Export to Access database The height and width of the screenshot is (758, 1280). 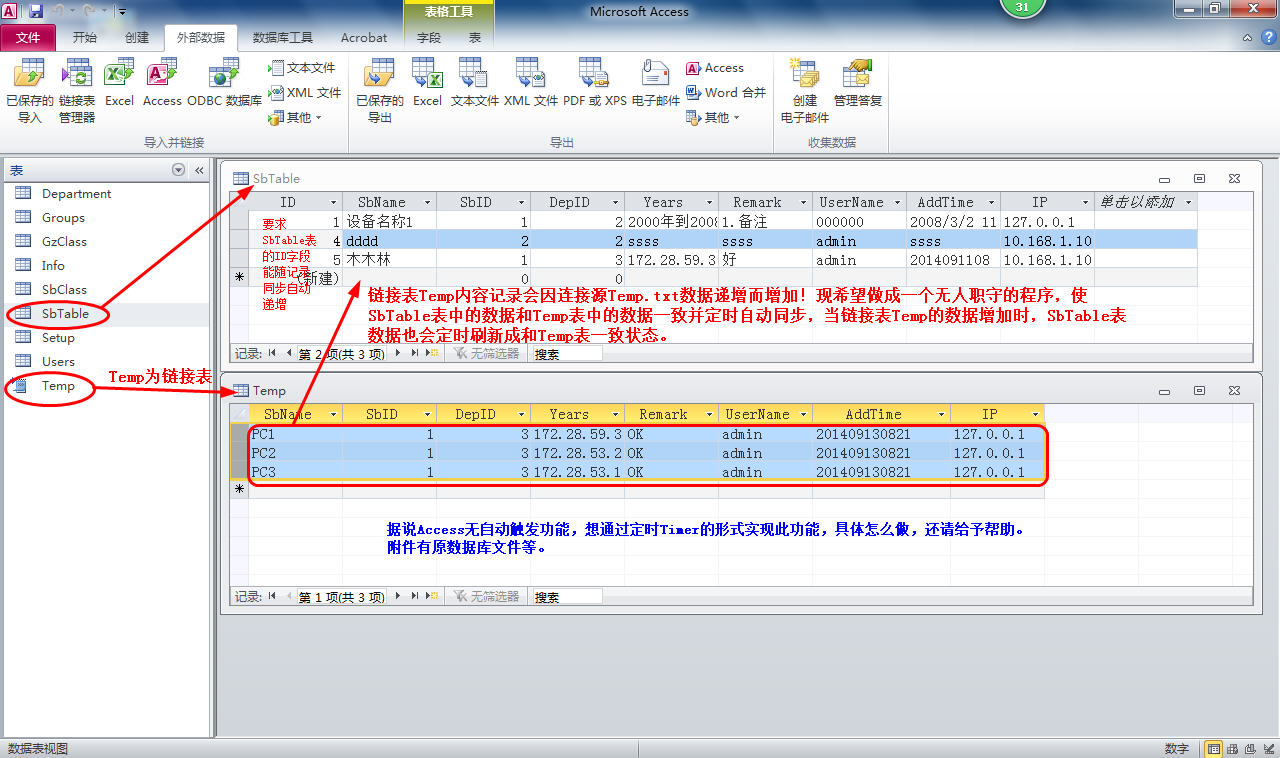click(715, 68)
